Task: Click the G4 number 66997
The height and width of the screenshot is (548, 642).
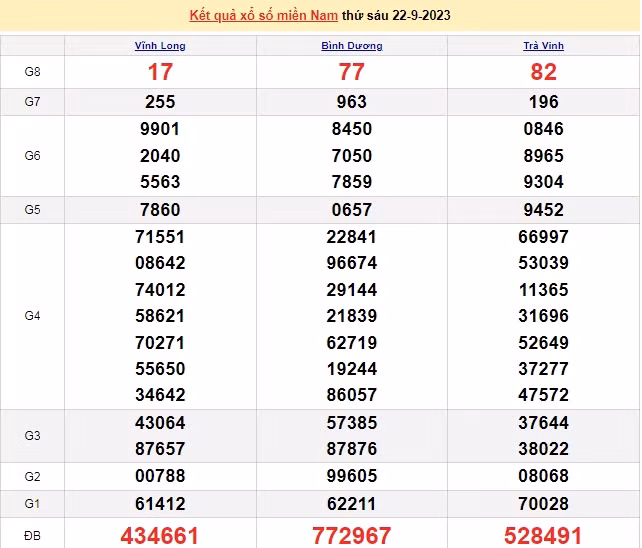Action: coord(543,237)
